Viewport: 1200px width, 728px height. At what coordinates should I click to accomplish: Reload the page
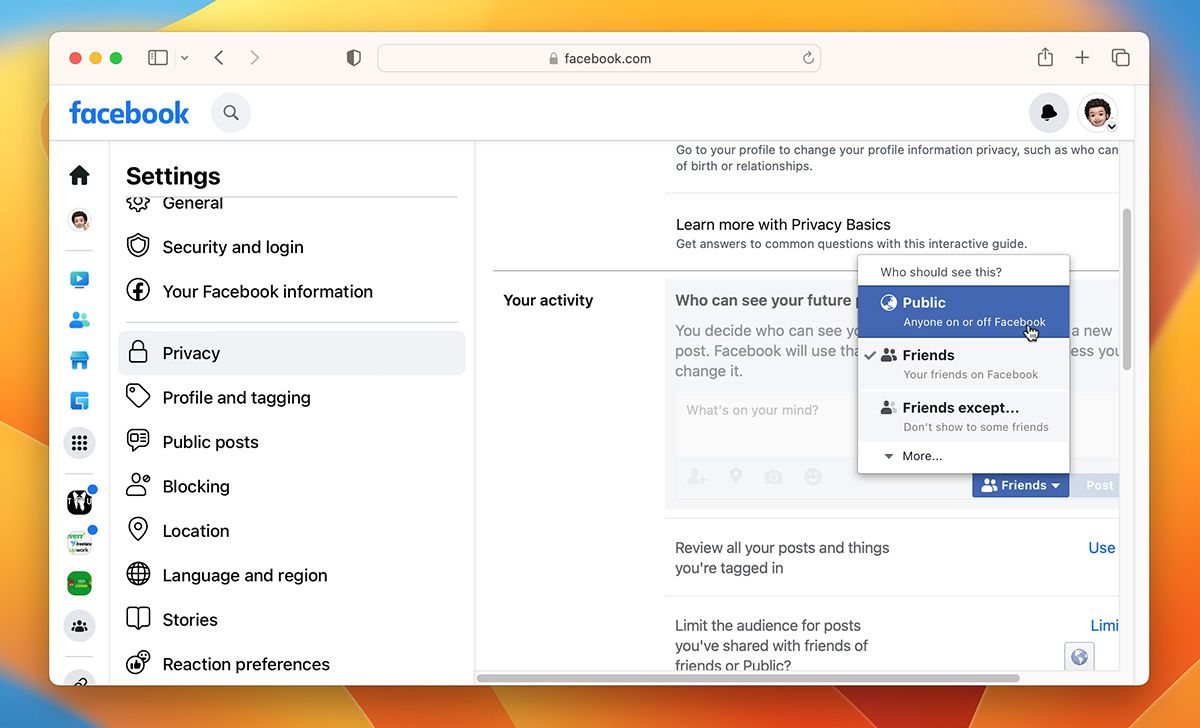[x=808, y=58]
